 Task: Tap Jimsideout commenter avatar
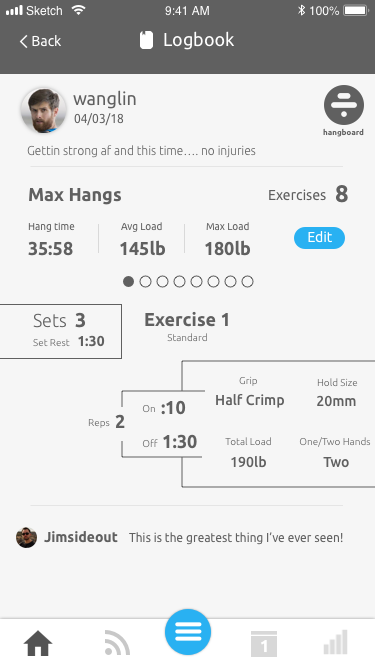pos(26,537)
